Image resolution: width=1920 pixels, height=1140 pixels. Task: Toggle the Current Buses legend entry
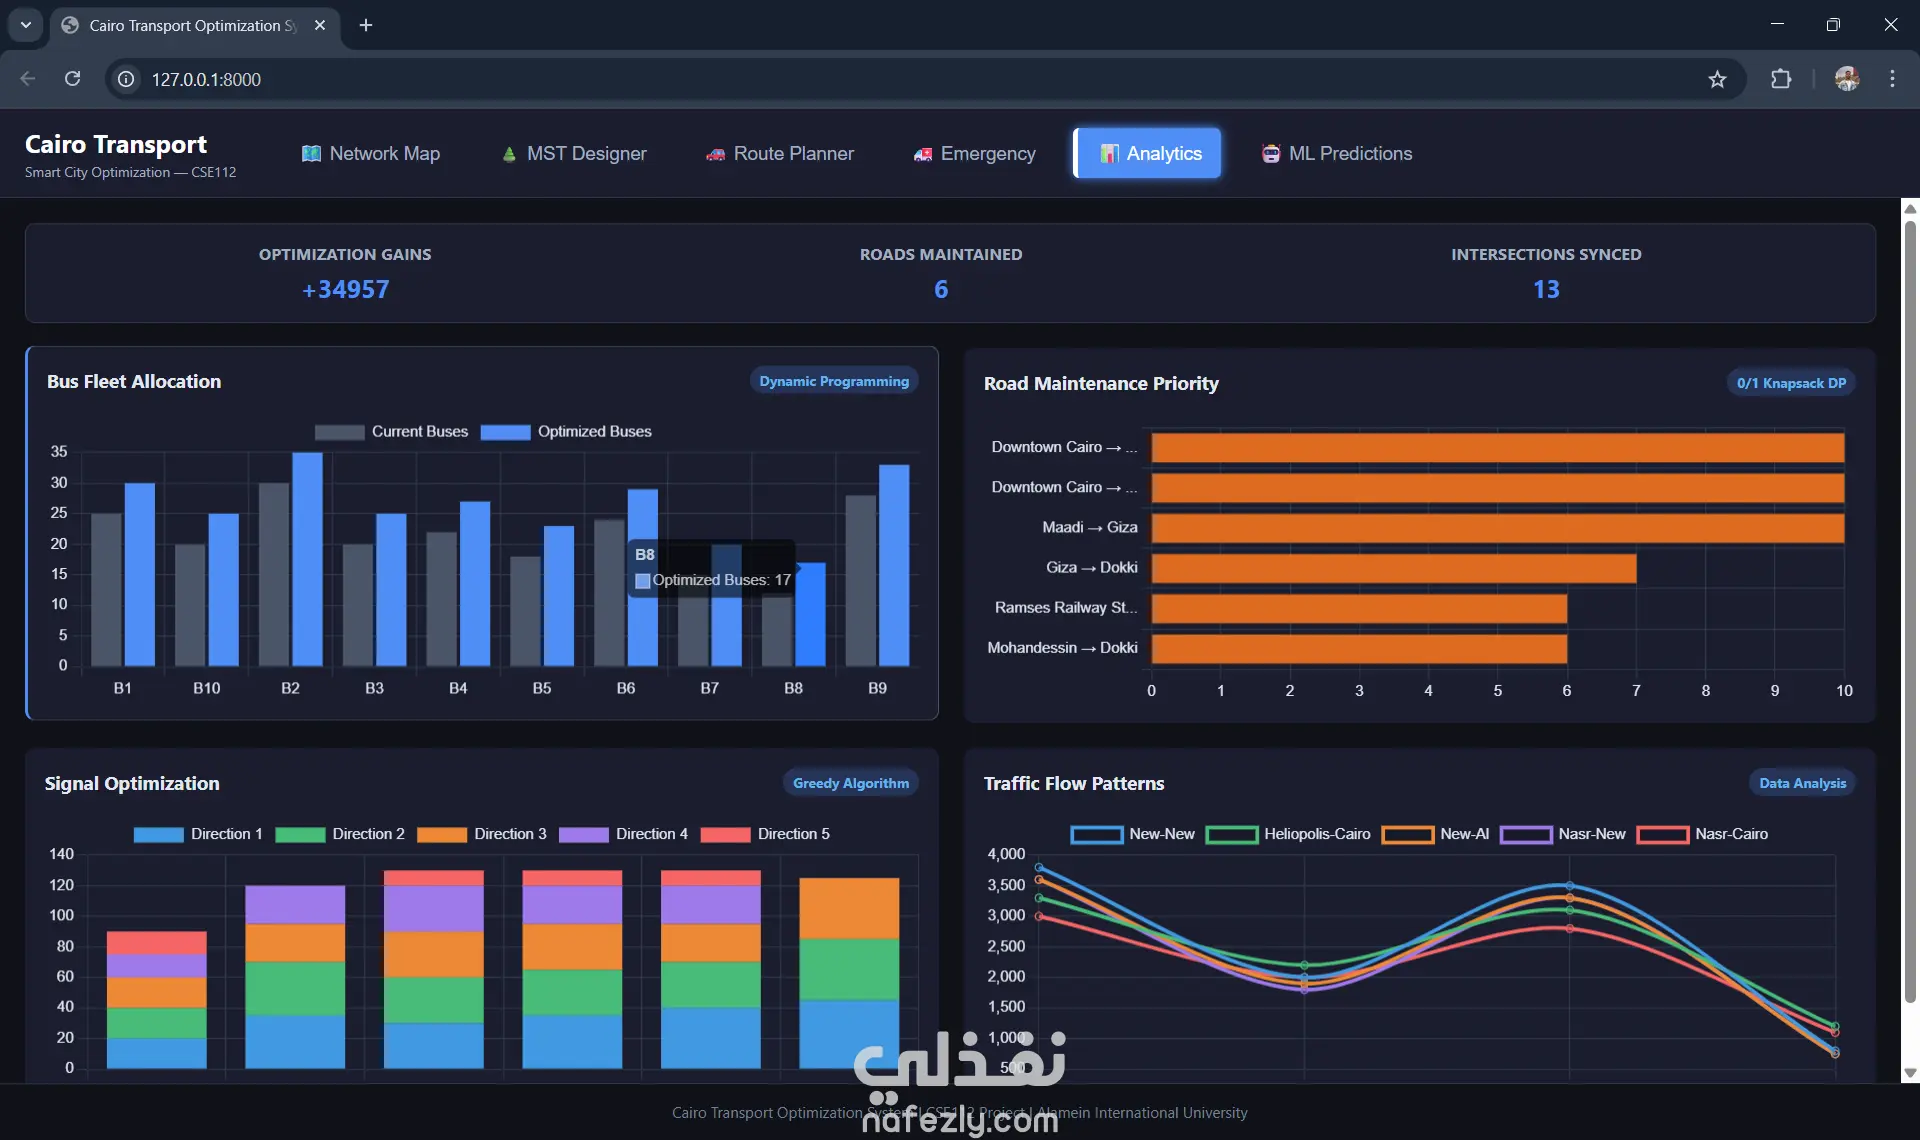[x=391, y=432]
